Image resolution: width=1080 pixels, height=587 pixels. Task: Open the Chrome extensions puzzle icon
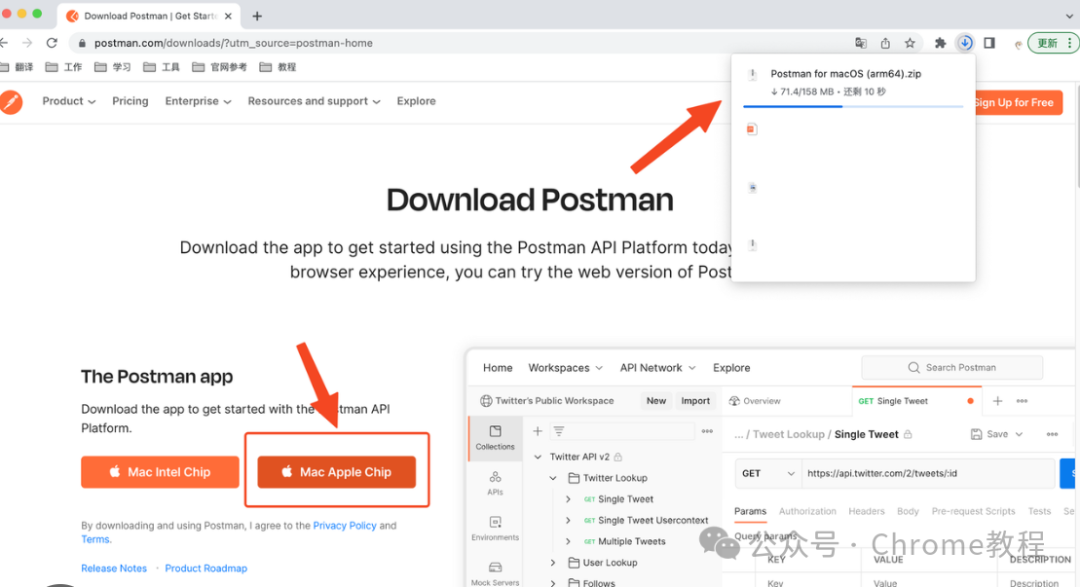point(940,43)
